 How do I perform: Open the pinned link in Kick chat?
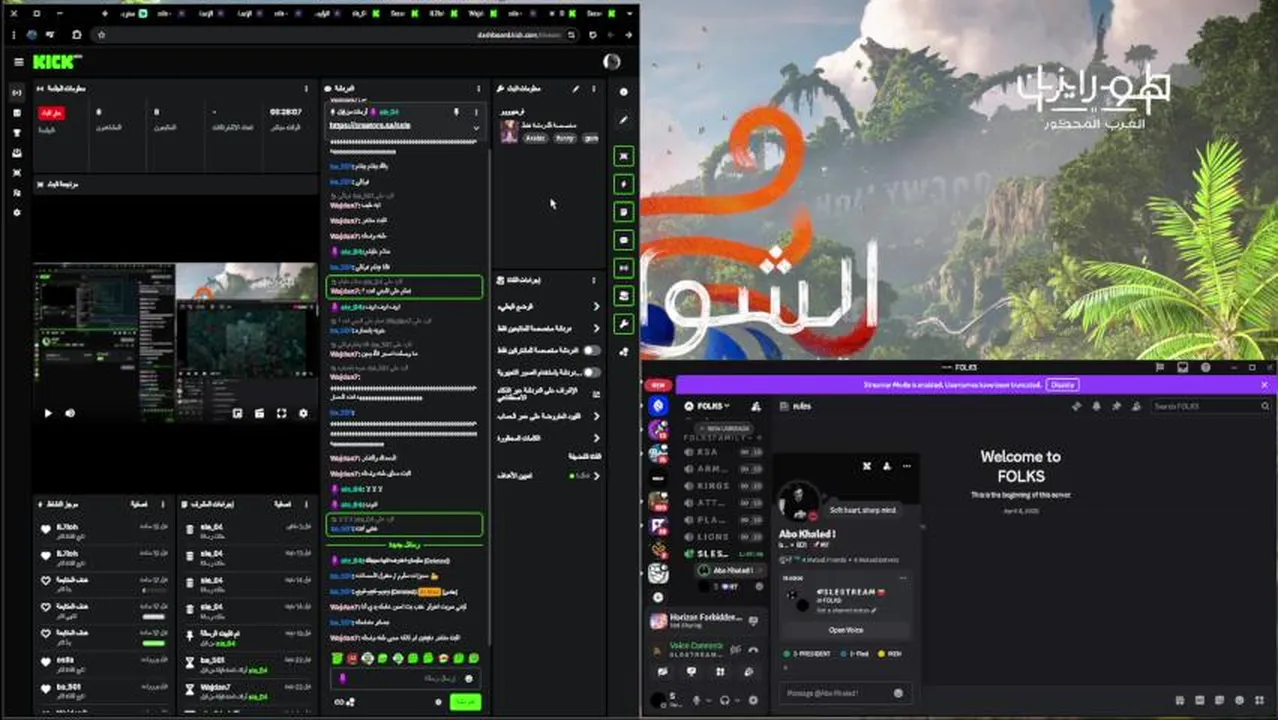(369, 126)
